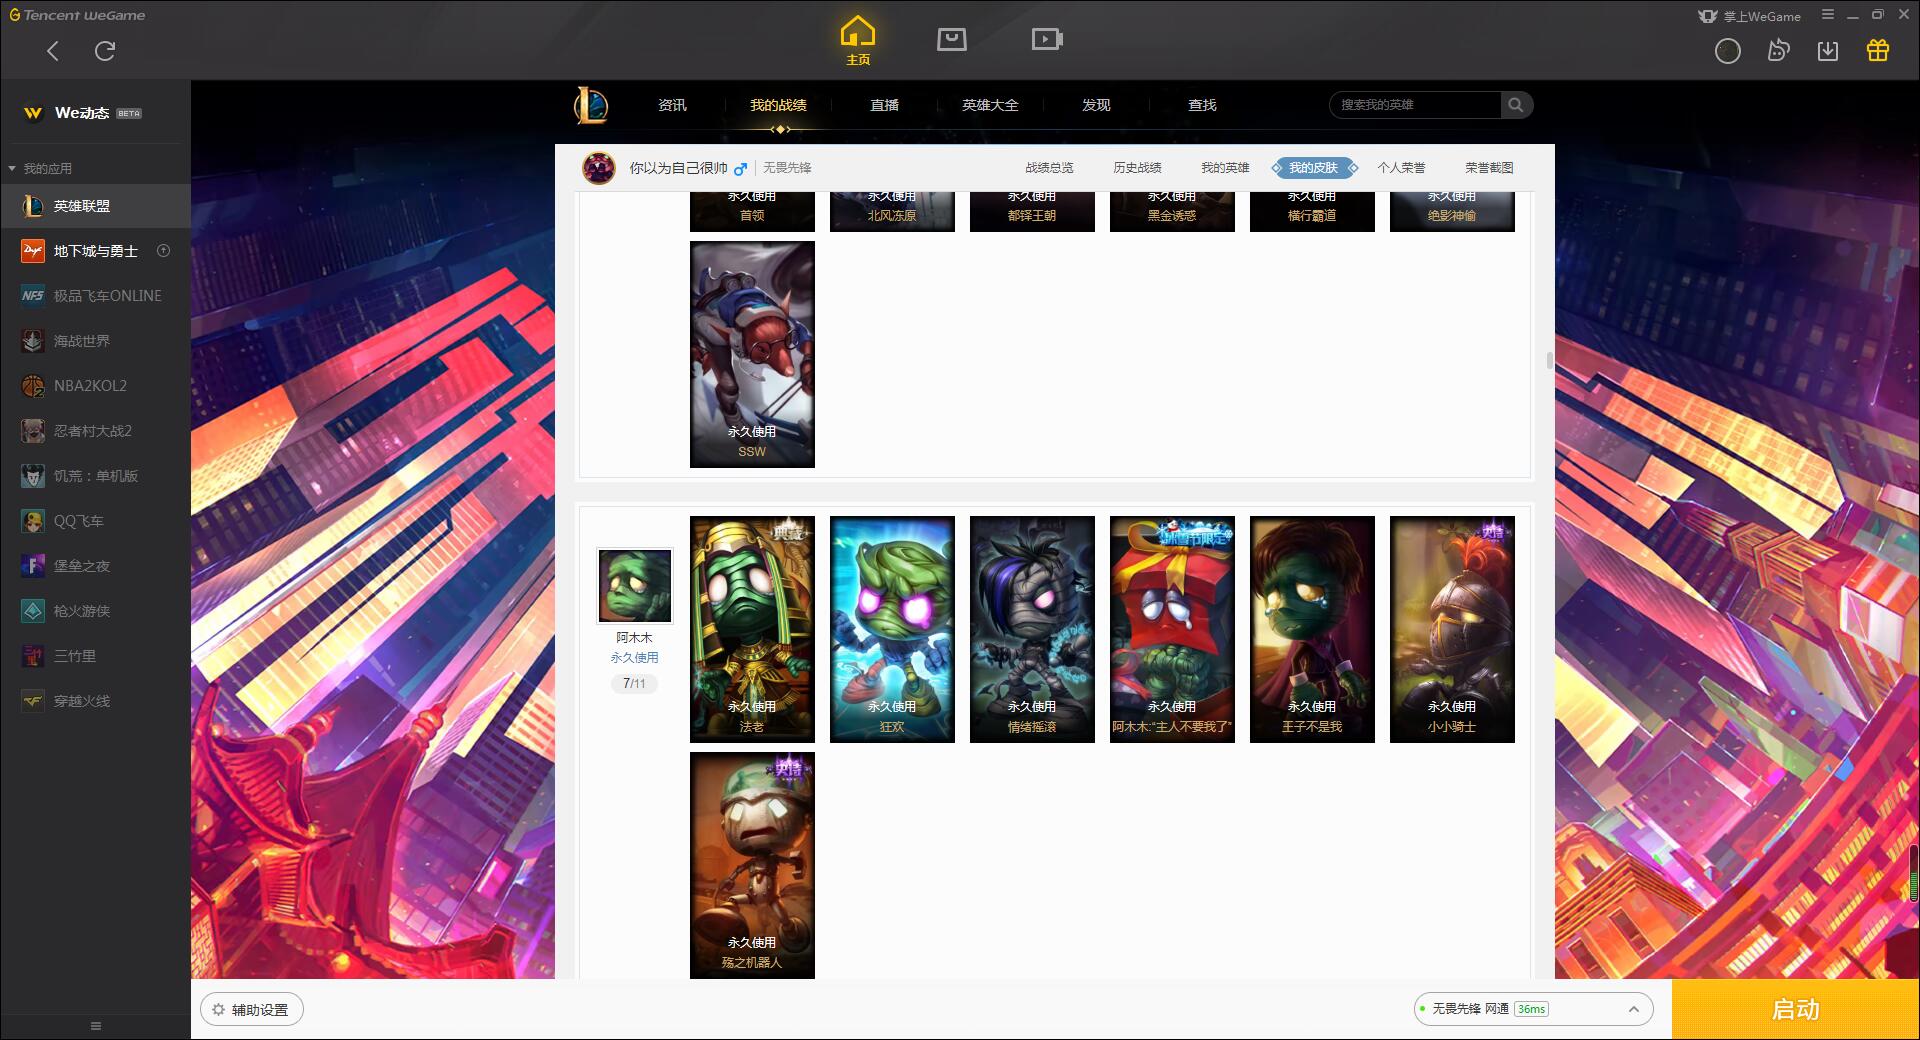Screen dimensions: 1920x1040
Task: Click the circle icon beside 地下城与勇士
Action: [x=164, y=251]
